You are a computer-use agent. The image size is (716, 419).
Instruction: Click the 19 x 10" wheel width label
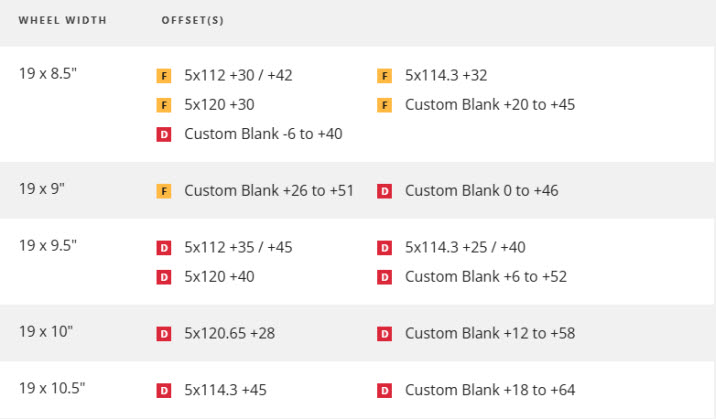pos(46,331)
